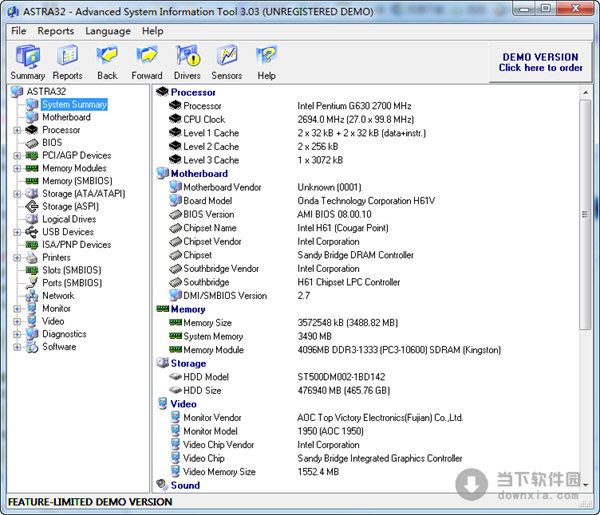The height and width of the screenshot is (515, 600).
Task: Click the scroll down arrow of details pane
Action: click(x=585, y=485)
